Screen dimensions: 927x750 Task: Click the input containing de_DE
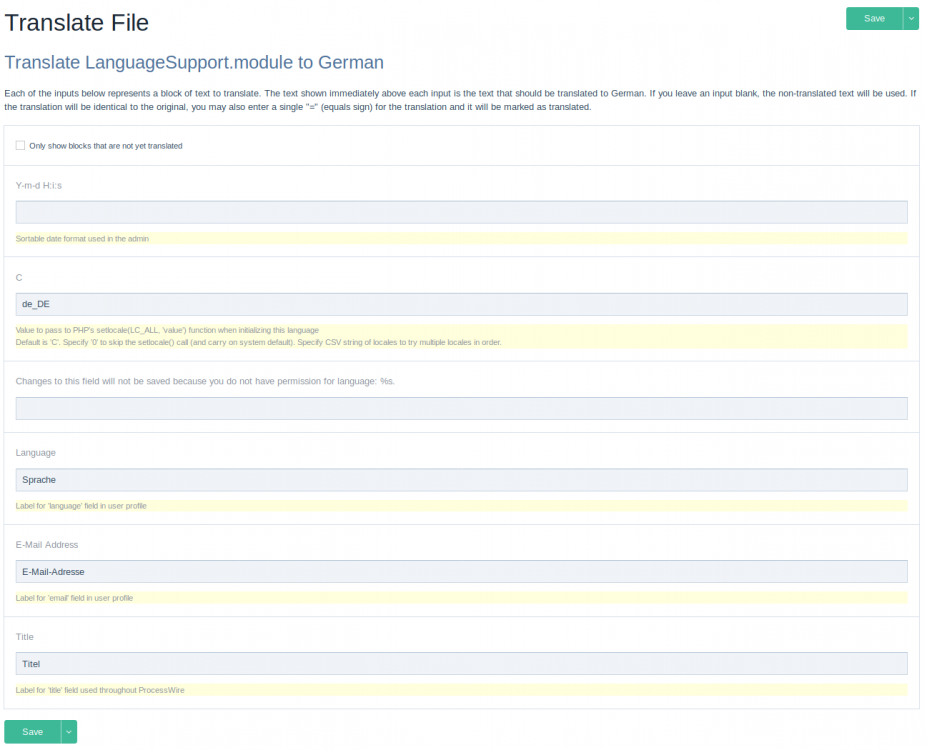coord(461,304)
